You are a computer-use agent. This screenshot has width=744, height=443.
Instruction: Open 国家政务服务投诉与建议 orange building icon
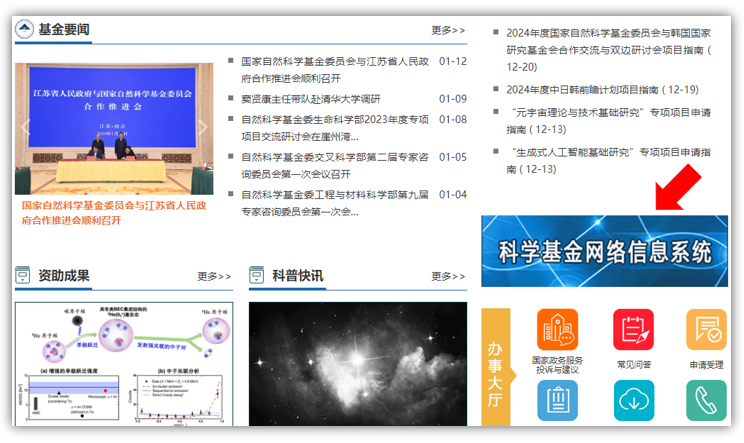557,329
